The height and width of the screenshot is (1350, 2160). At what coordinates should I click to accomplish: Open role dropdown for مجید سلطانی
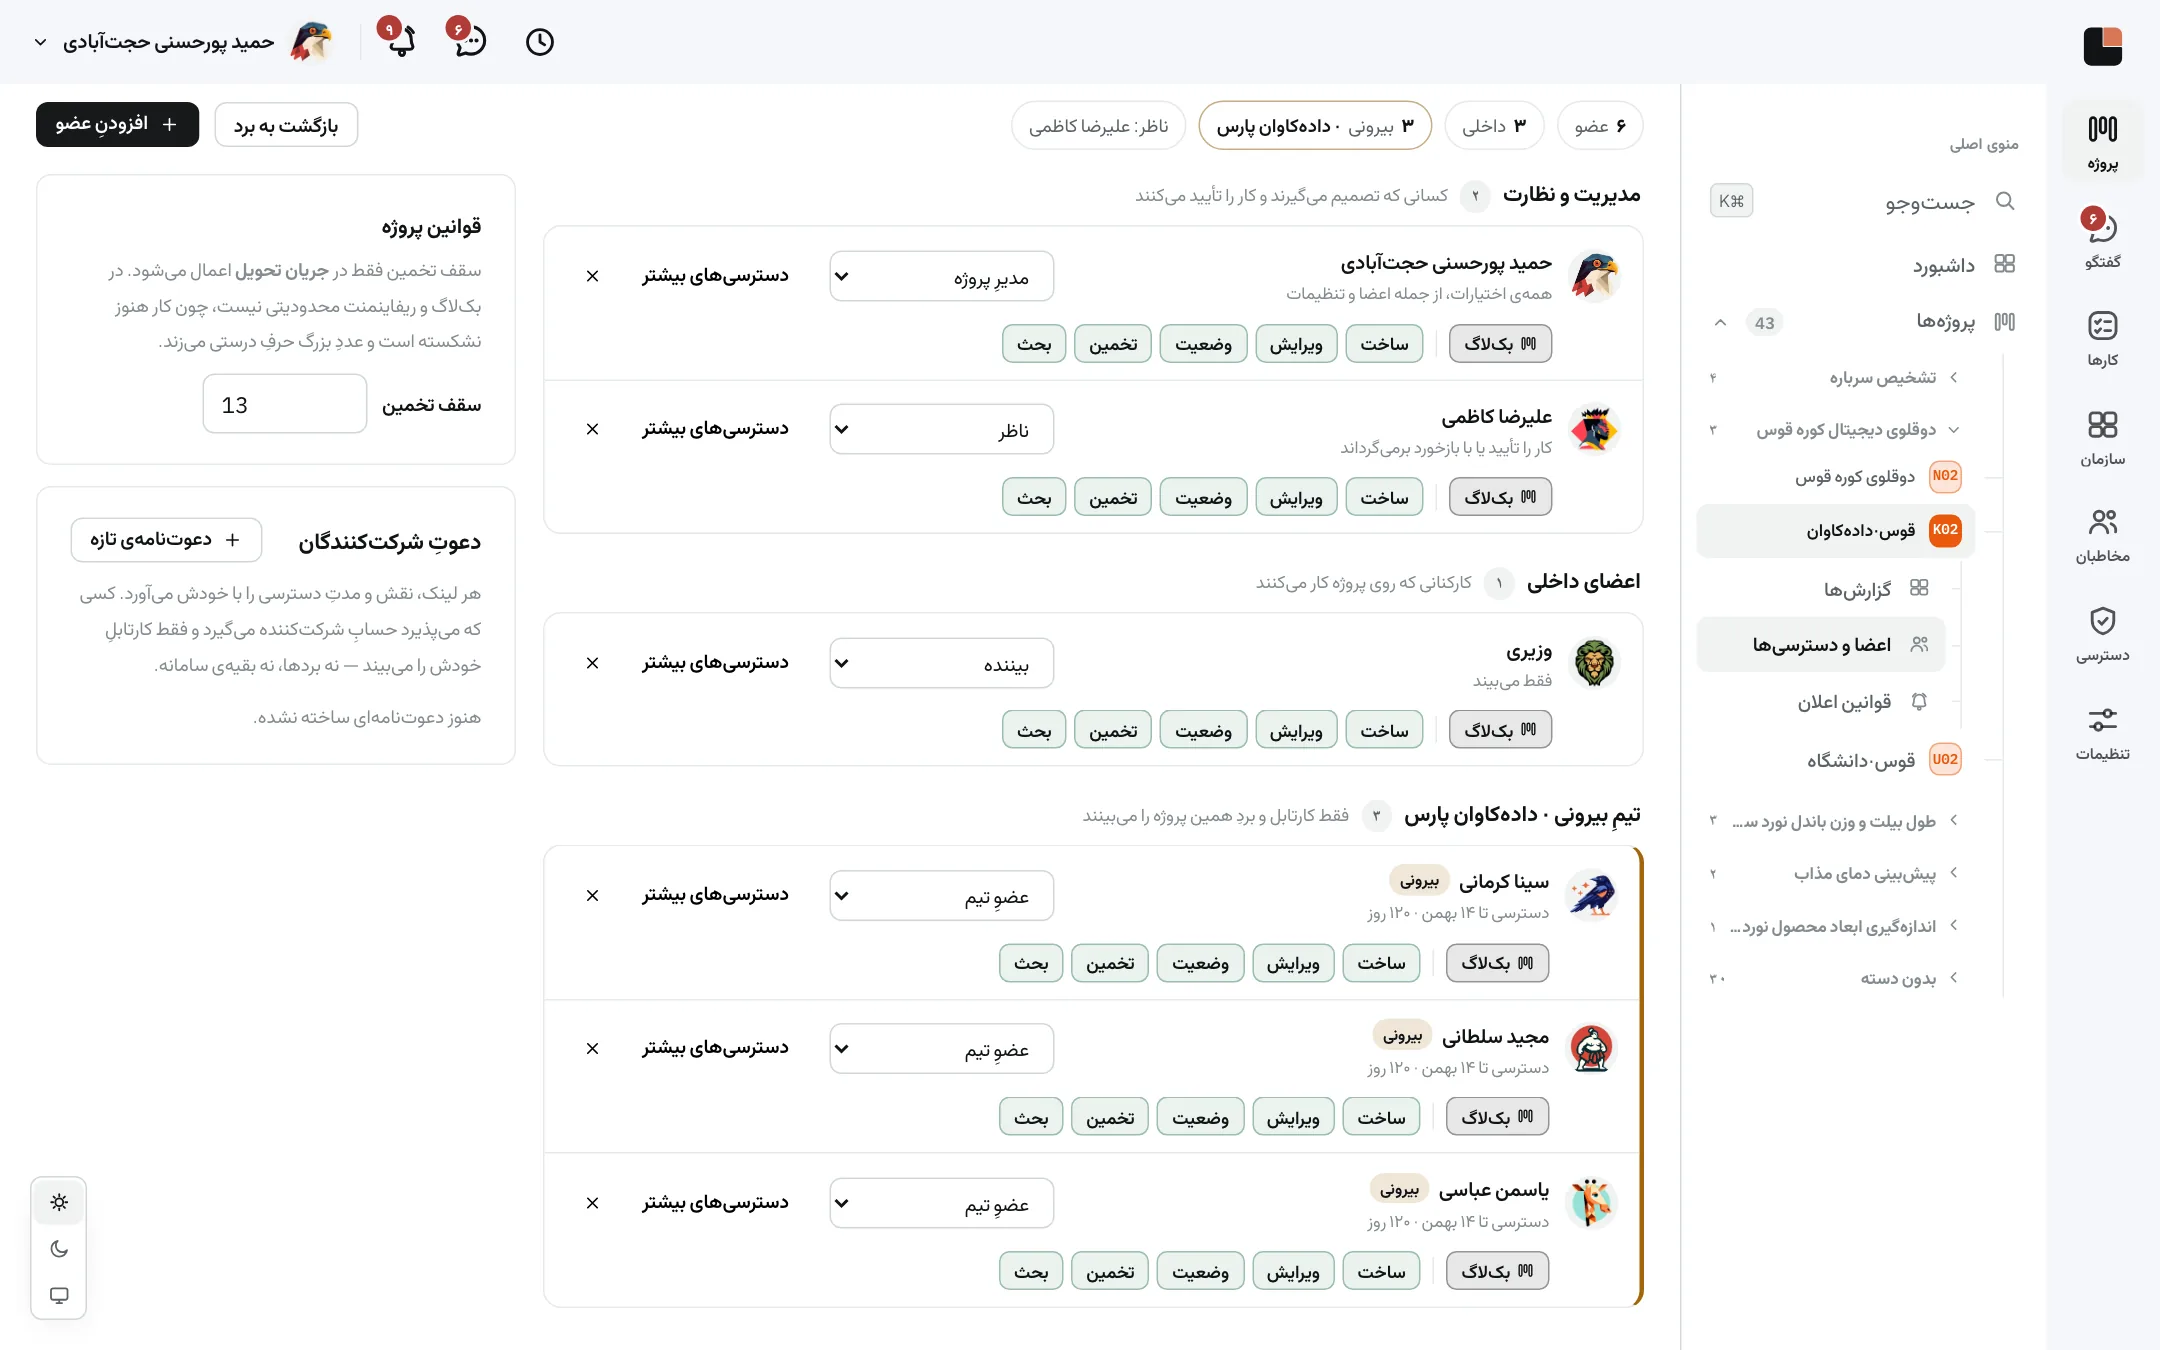pyautogui.click(x=941, y=1049)
